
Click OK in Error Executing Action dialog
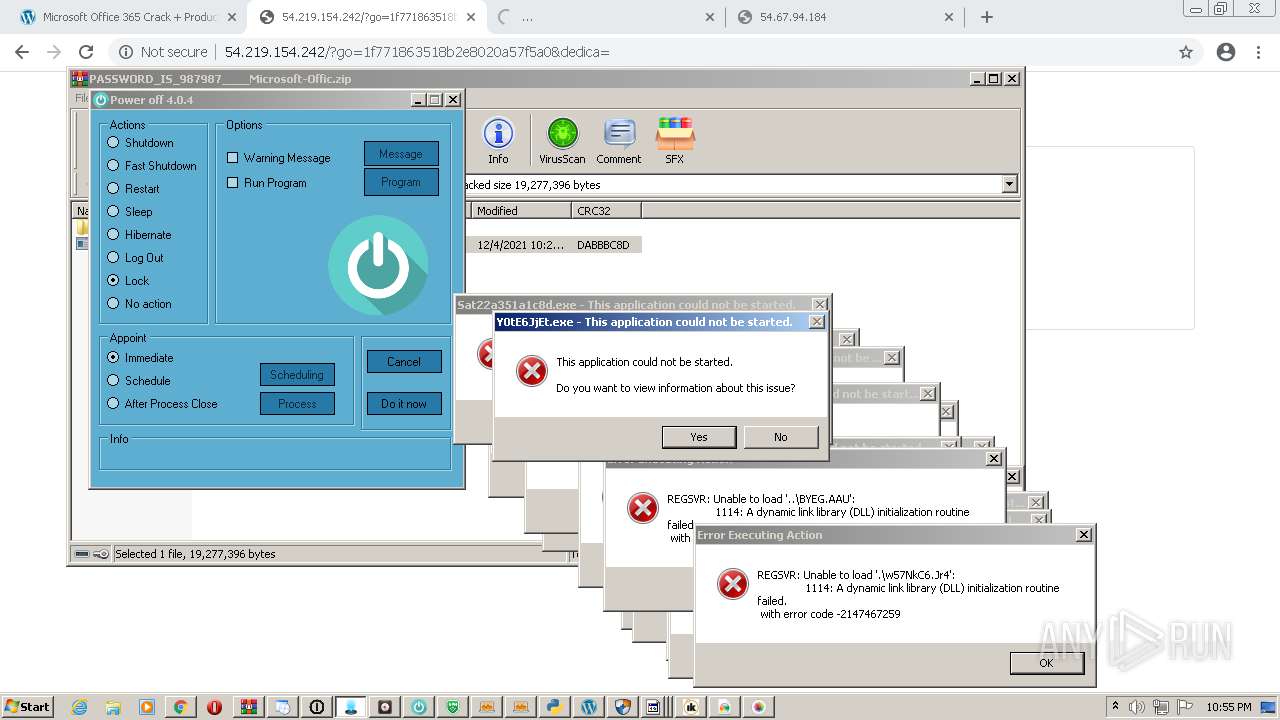[x=1046, y=663]
